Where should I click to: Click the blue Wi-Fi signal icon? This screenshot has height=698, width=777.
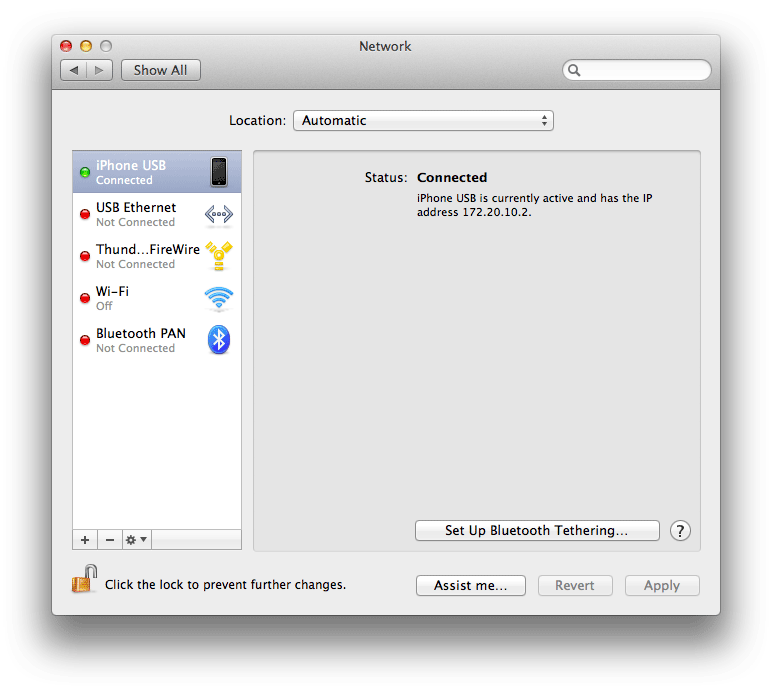(x=219, y=298)
